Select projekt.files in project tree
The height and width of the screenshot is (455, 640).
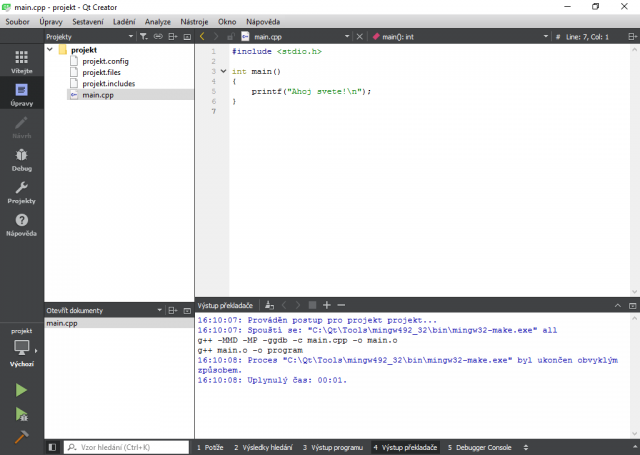[101, 72]
